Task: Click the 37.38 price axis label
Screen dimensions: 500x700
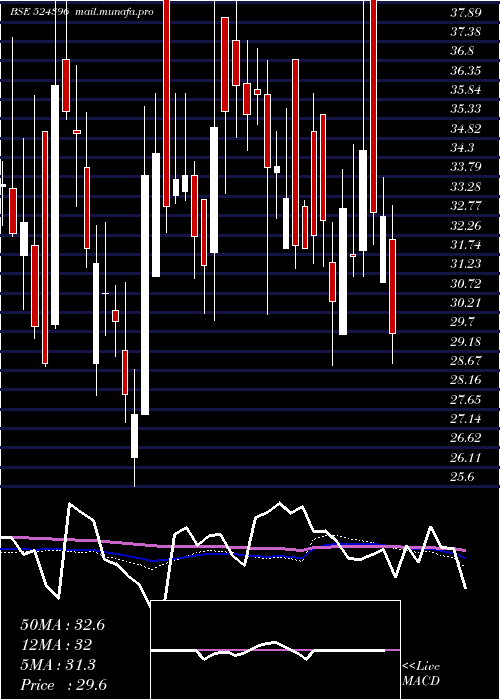Action: (466, 32)
